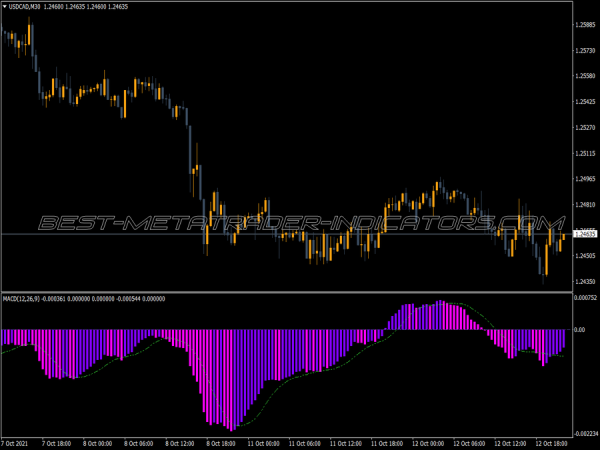Click the 11 Oct 18:00 time label

point(387,443)
